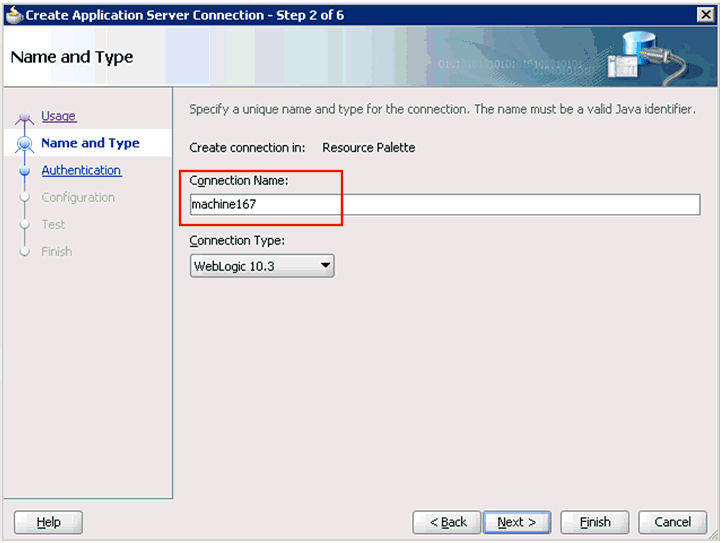Go to the Usage step link
The image size is (722, 543).
coord(58,117)
